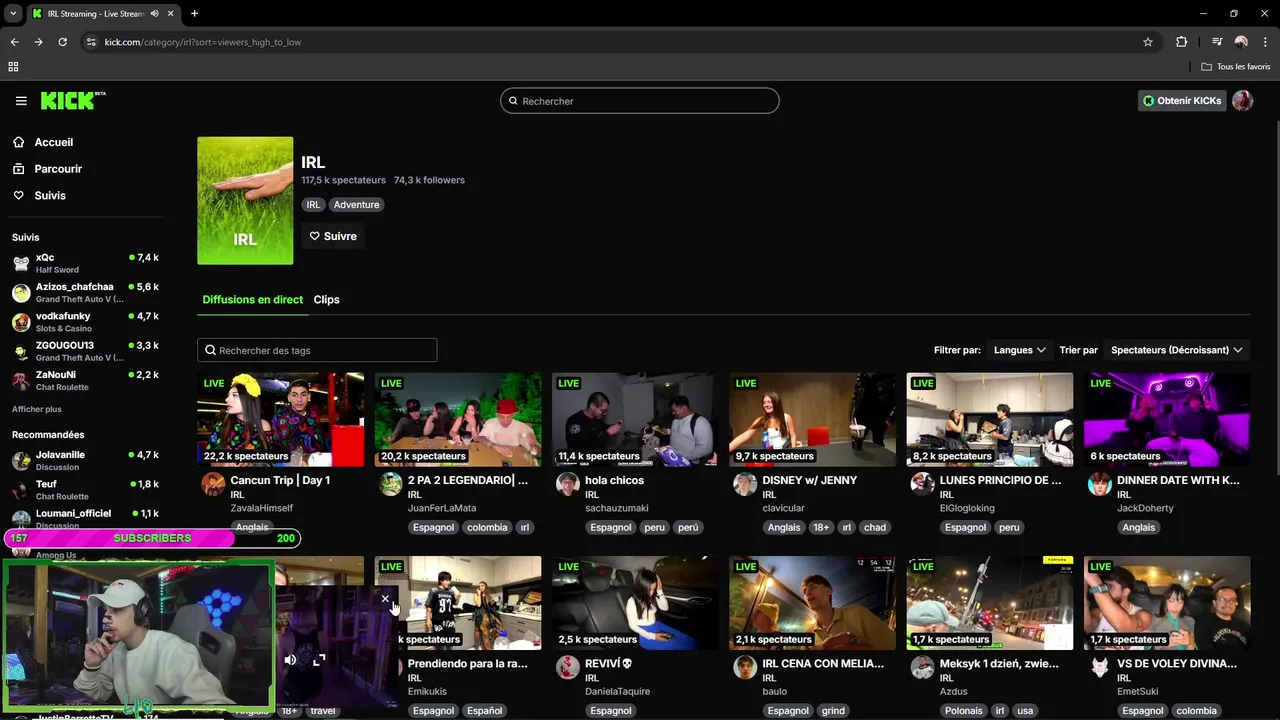Open the Spectateurs (Décroissant) sort dropdown

(x=1176, y=350)
